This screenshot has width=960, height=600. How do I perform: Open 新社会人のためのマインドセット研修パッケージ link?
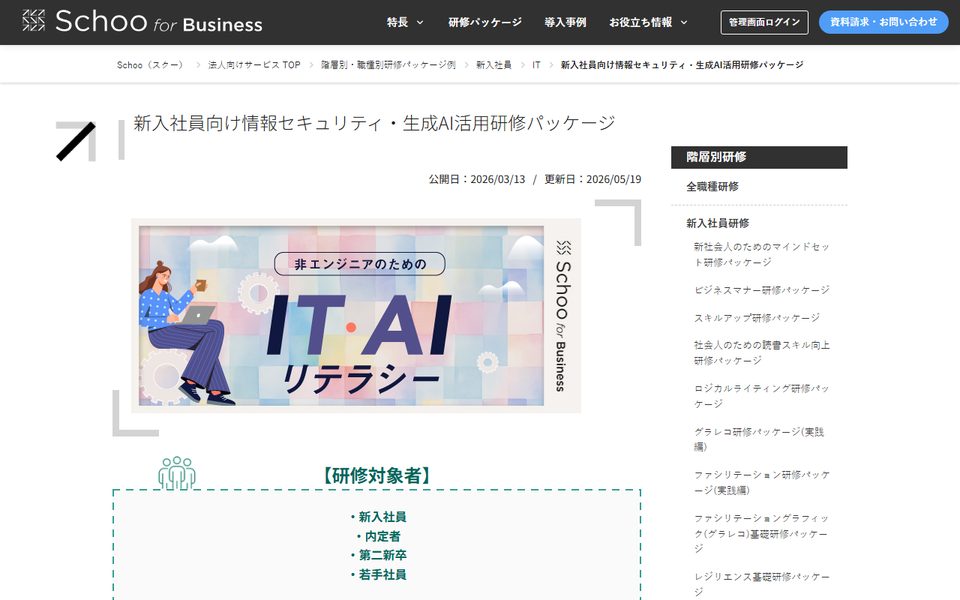(762, 254)
